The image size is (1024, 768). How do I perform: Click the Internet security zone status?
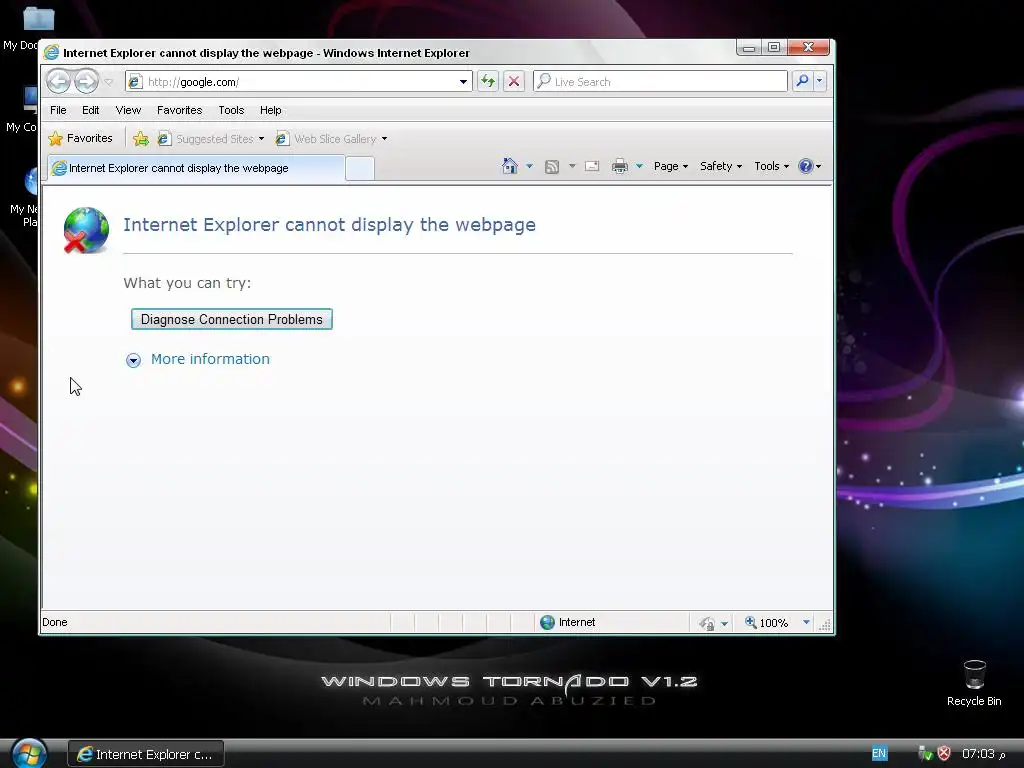tap(568, 622)
